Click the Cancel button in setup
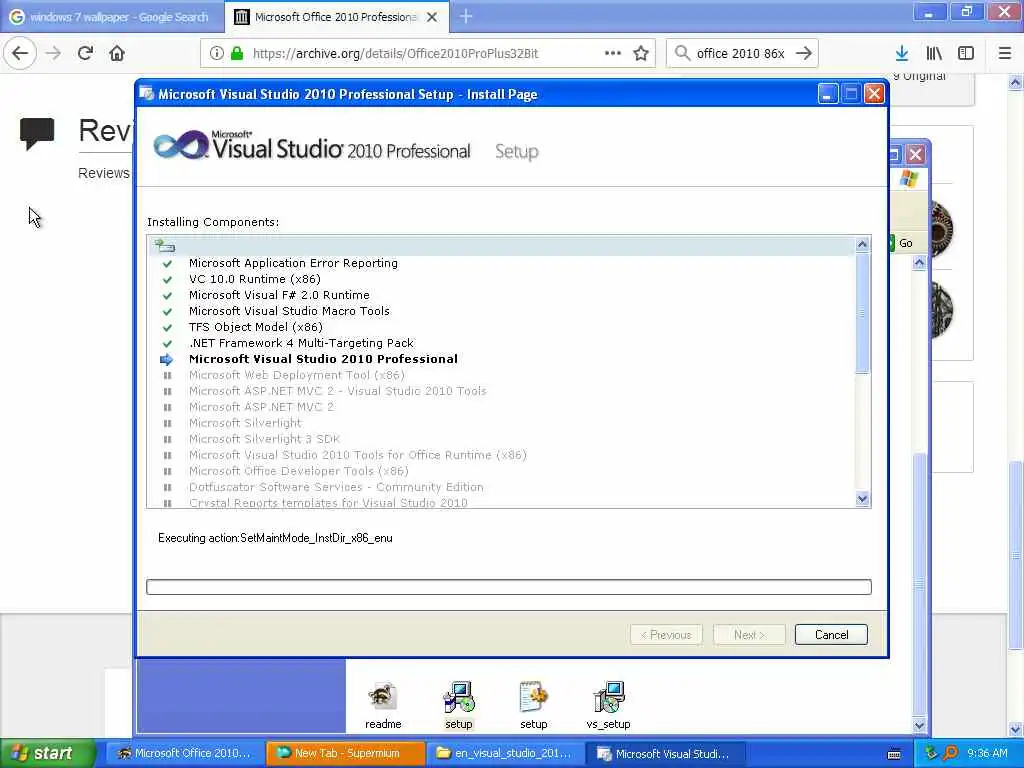The height and width of the screenshot is (768, 1024). pos(831,635)
